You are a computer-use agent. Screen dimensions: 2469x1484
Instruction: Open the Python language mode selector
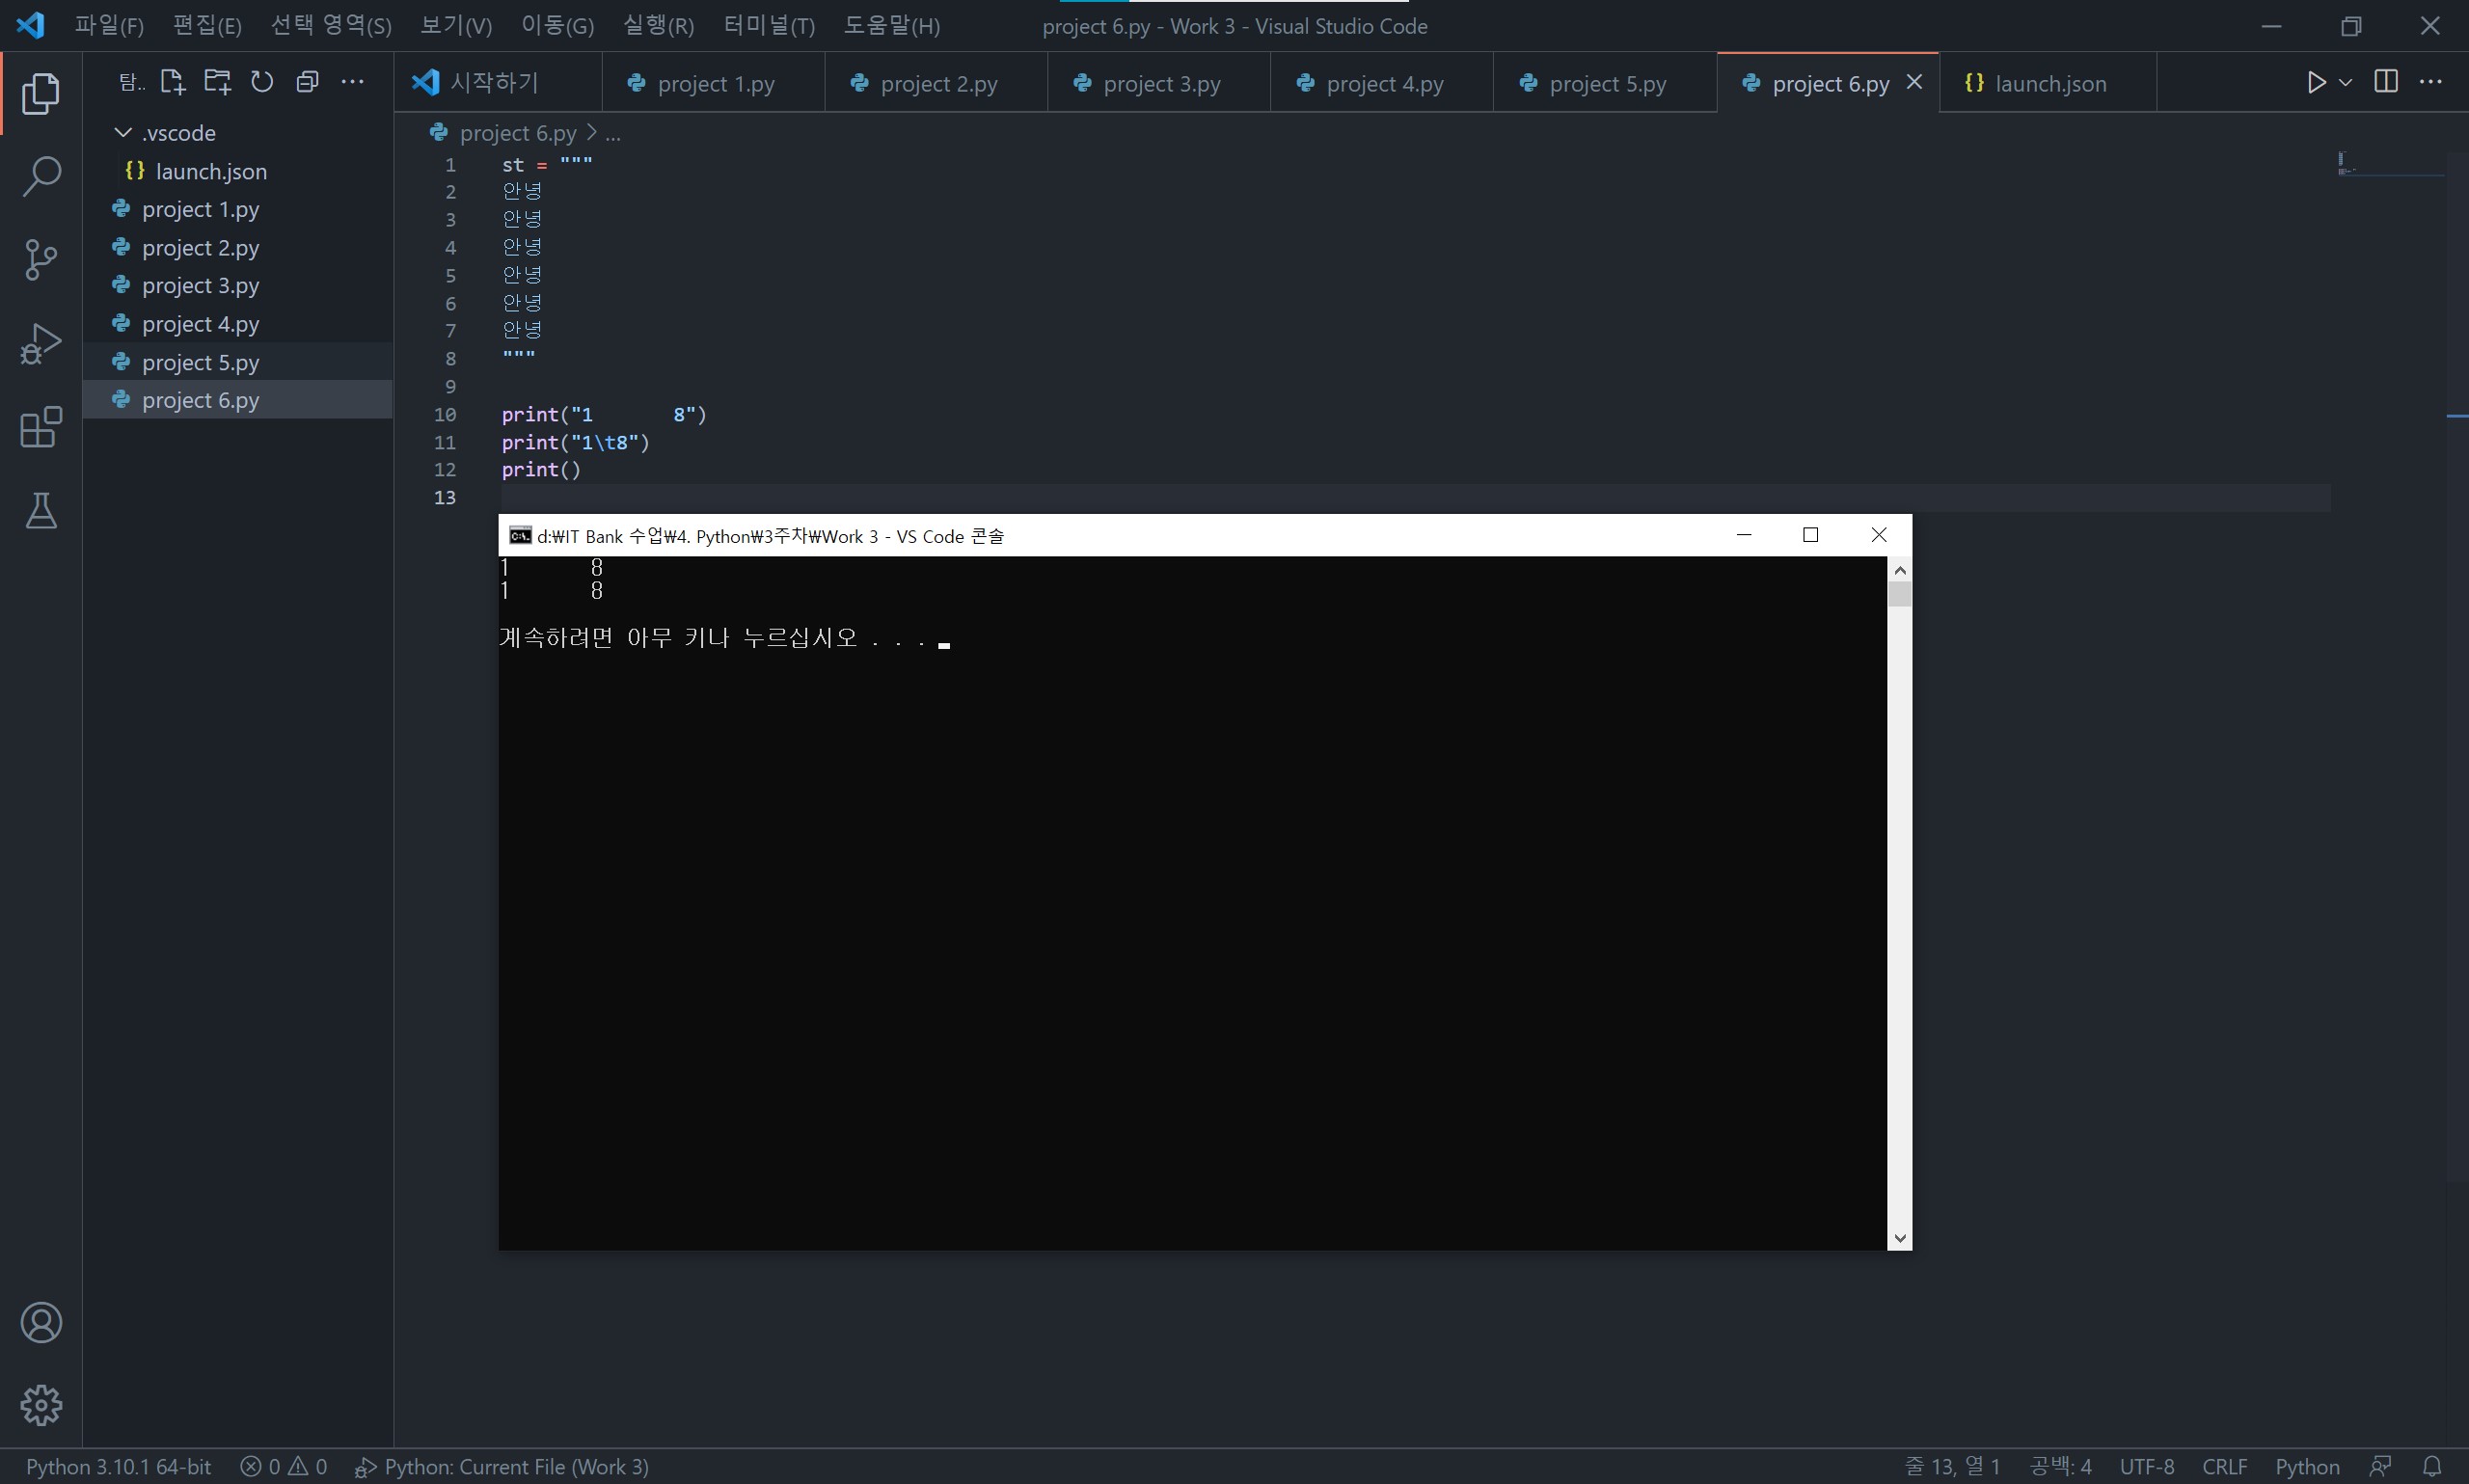(x=2306, y=1466)
